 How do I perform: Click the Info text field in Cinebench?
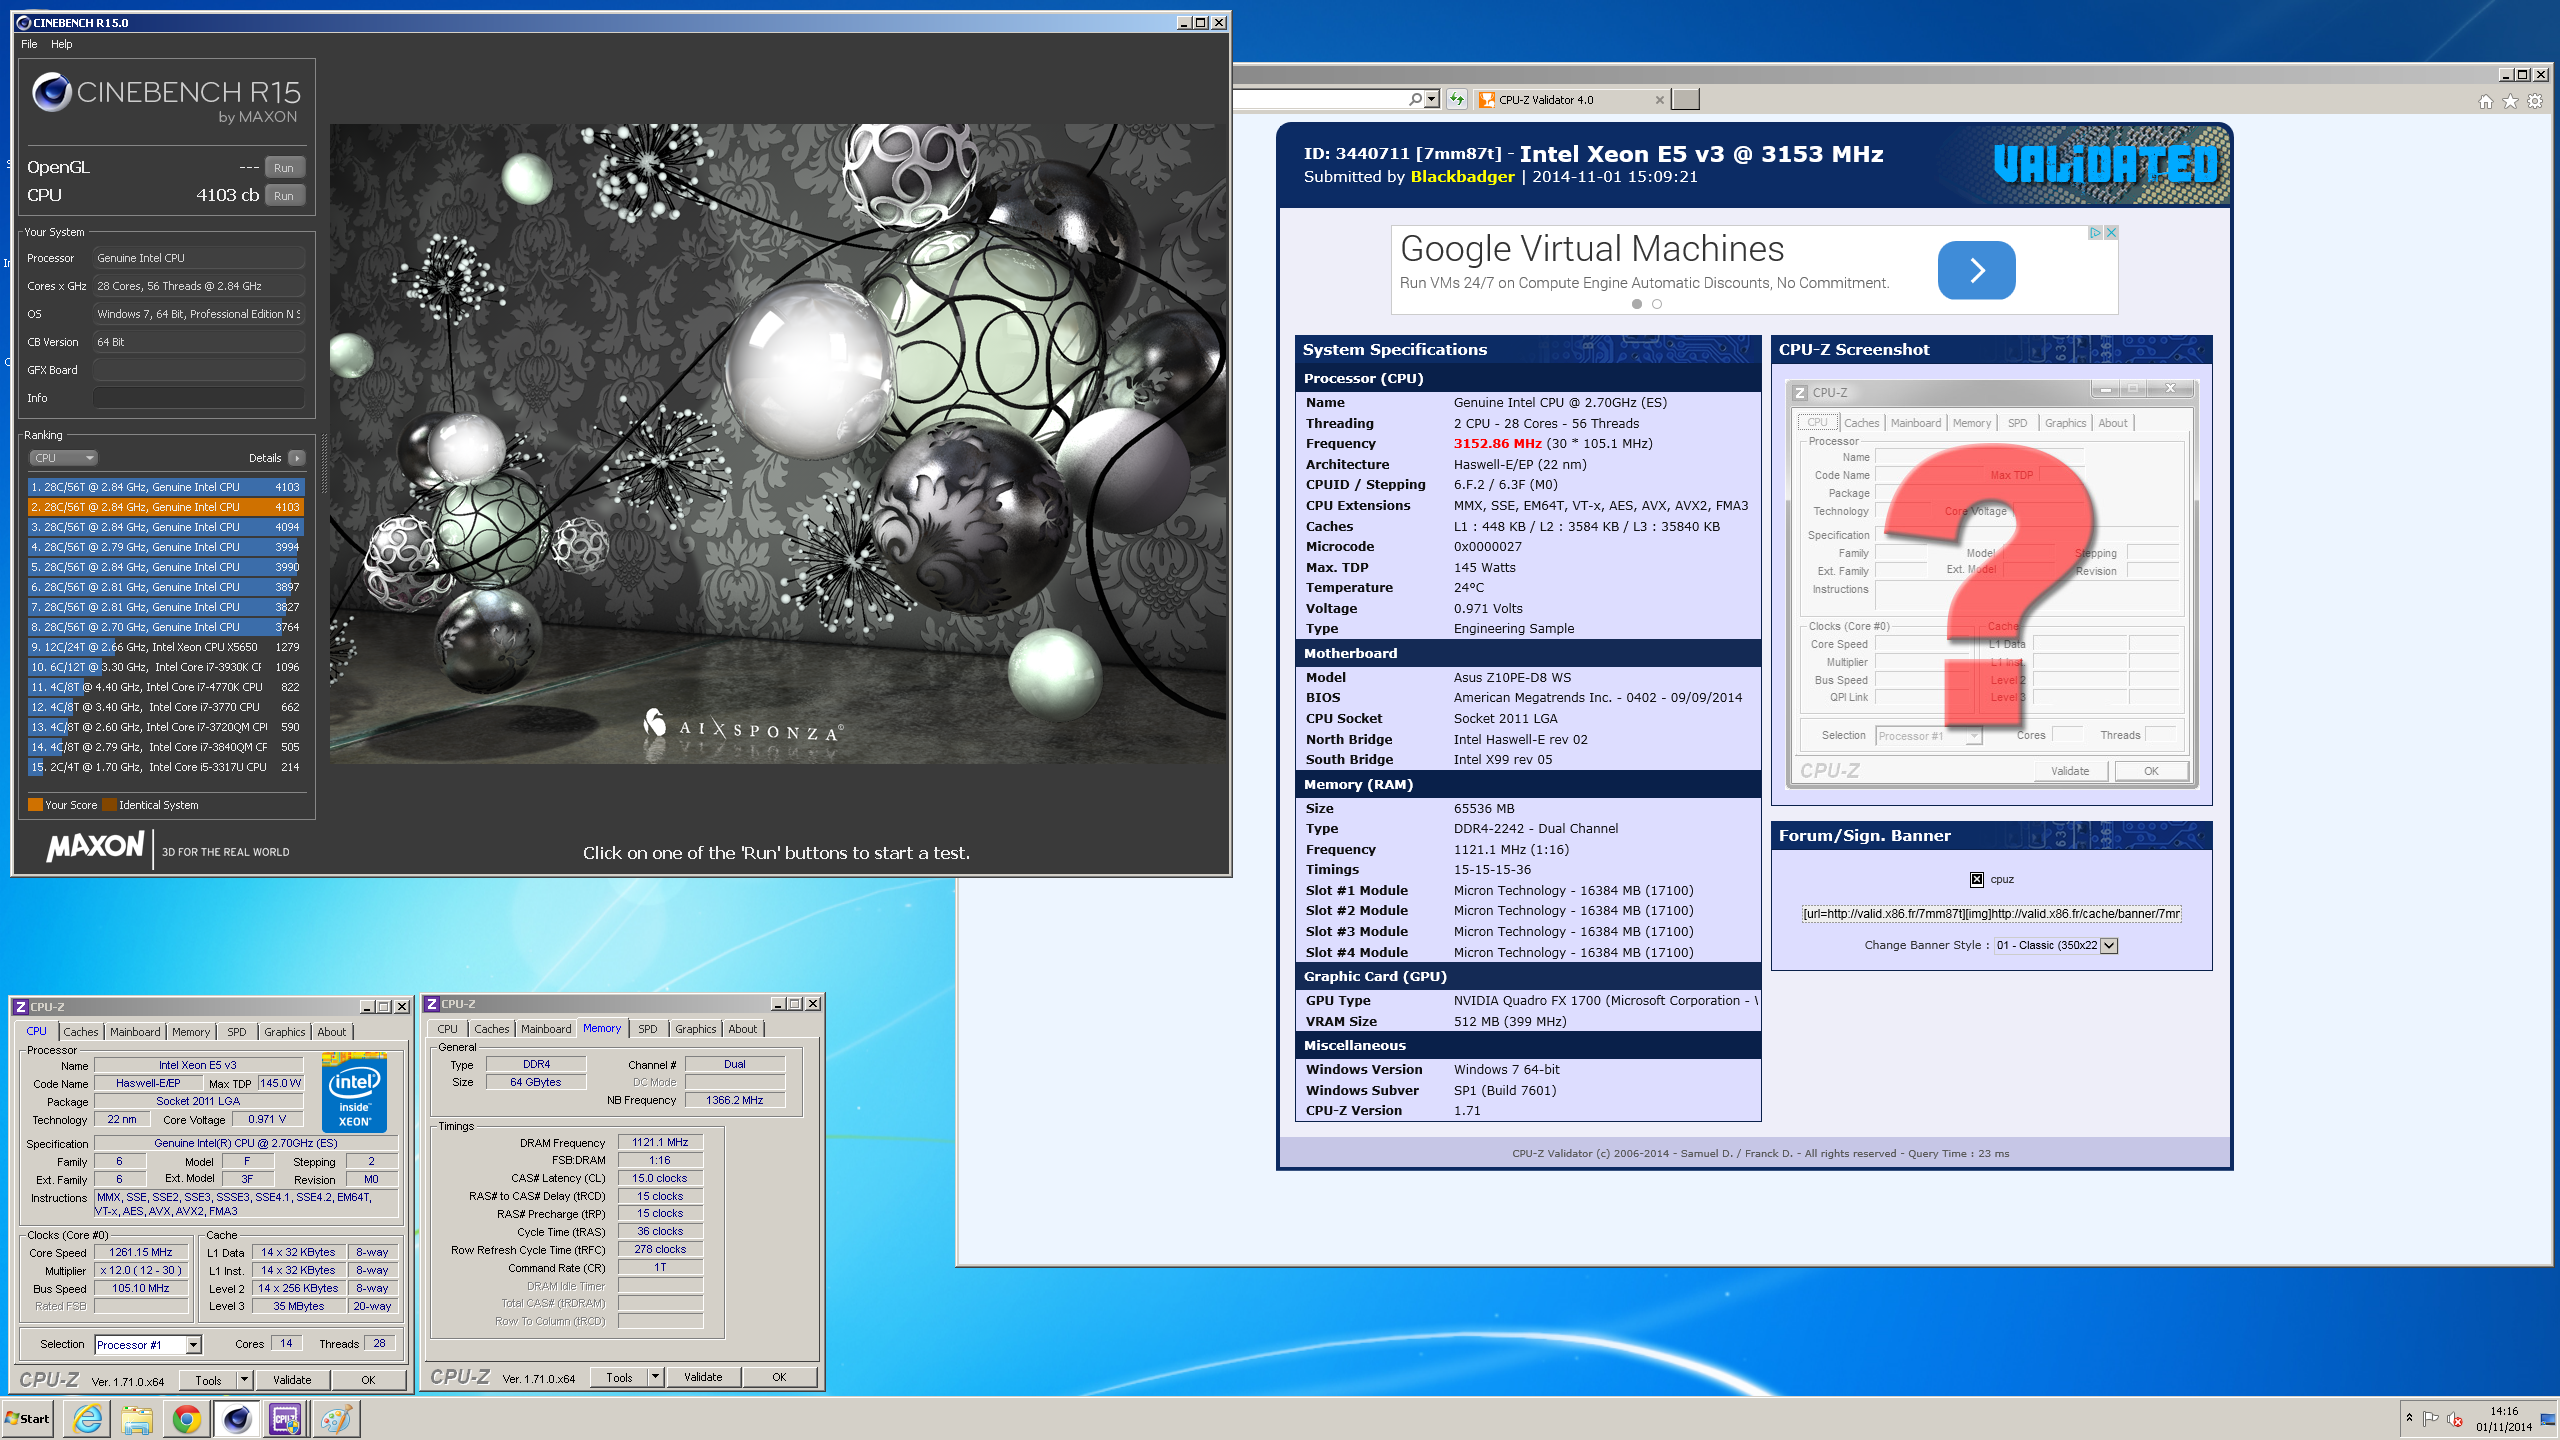pyautogui.click(x=198, y=398)
